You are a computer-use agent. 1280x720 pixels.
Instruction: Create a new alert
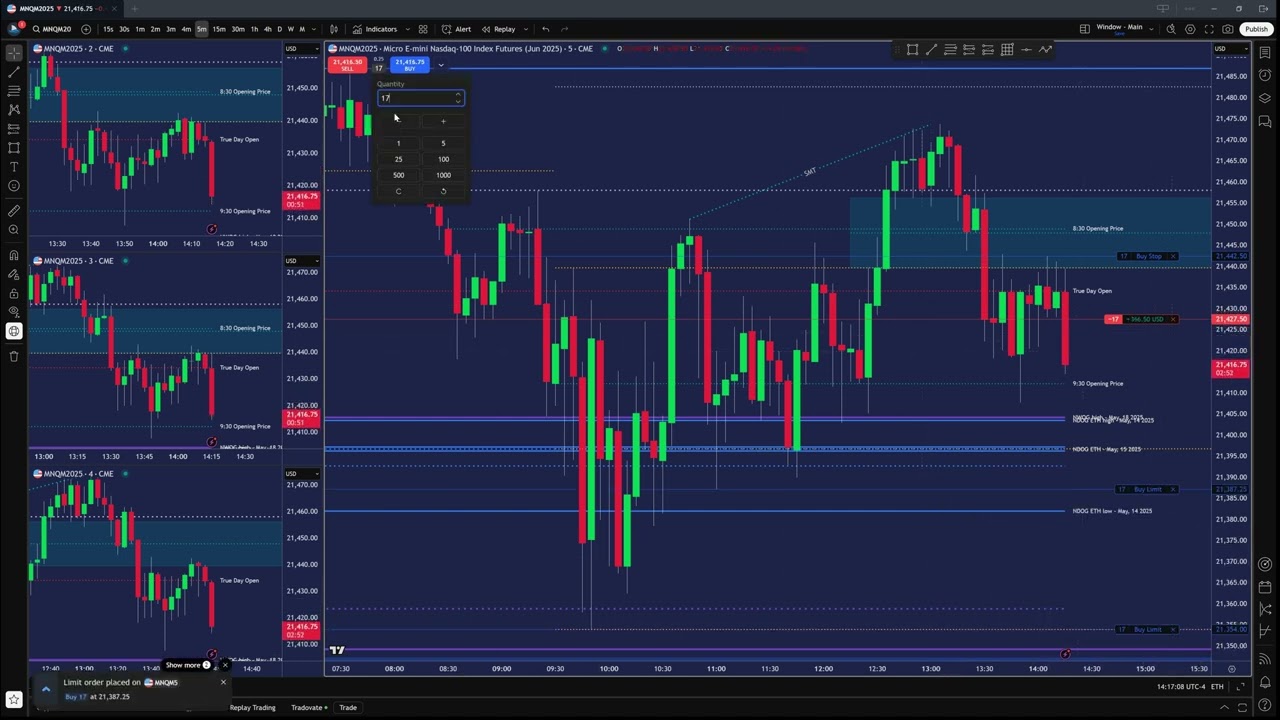pos(457,29)
